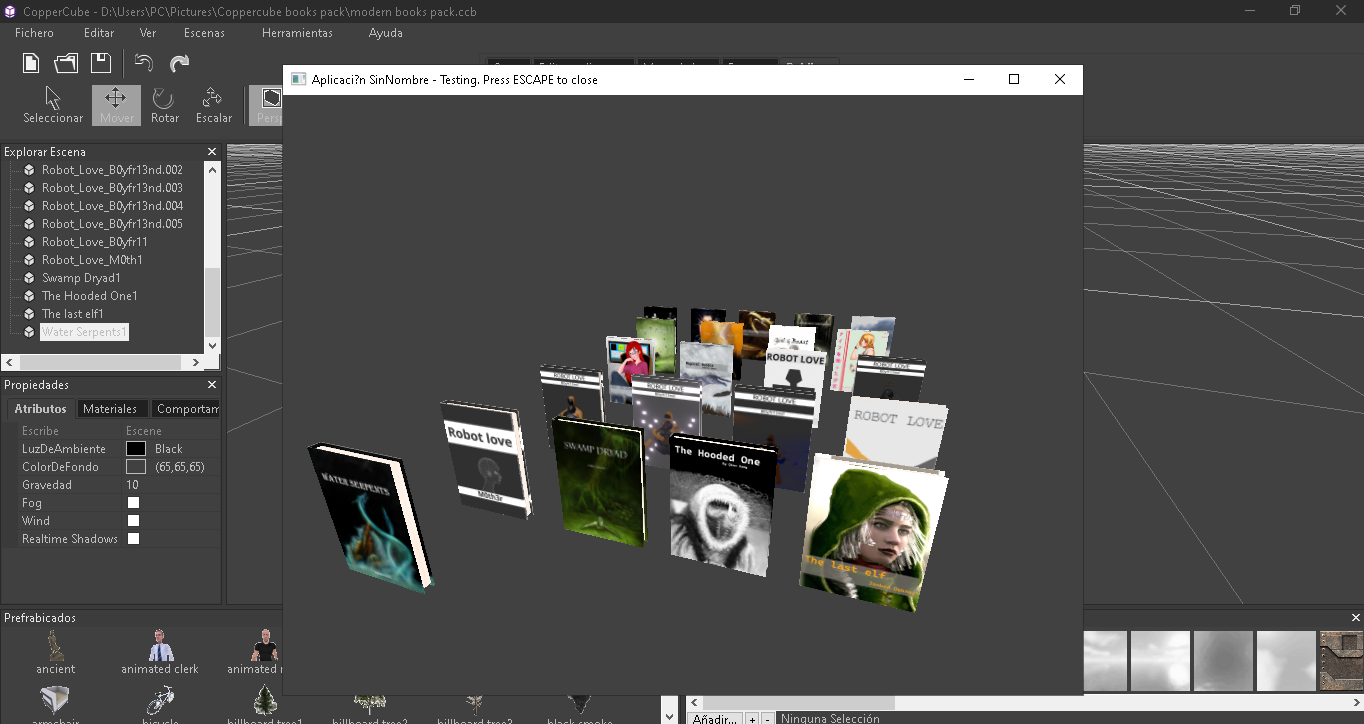This screenshot has width=1364, height=724.
Task: Select the Seleccionar tool
Action: click(x=53, y=105)
